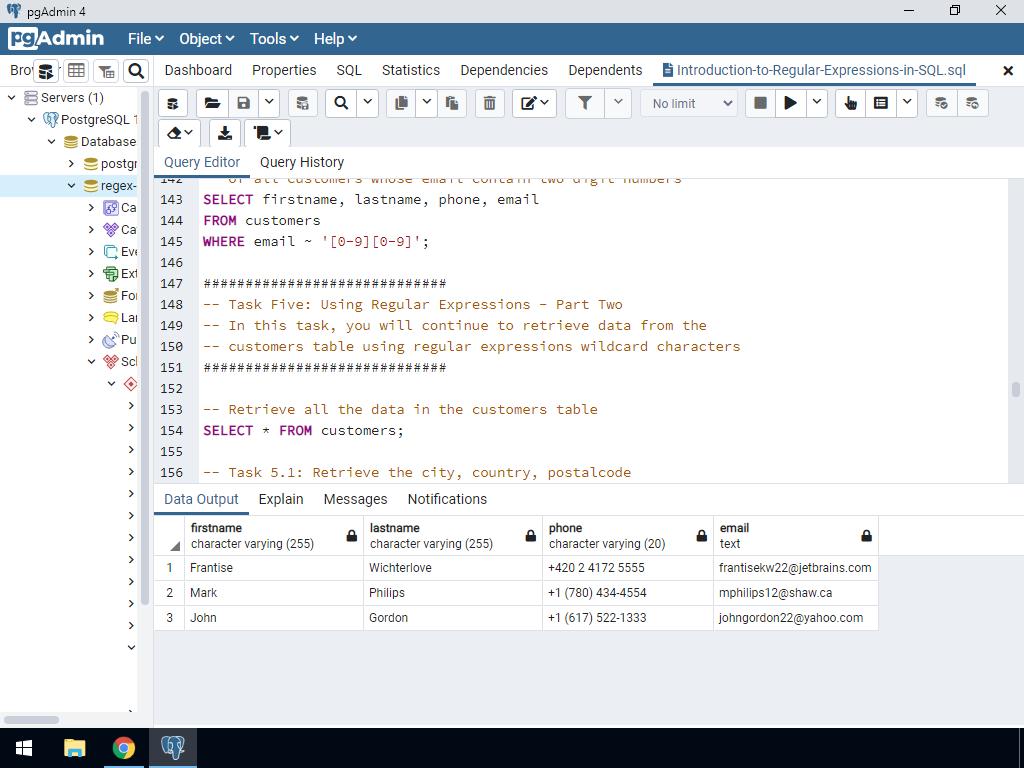Viewport: 1024px width, 768px height.
Task: Close the Introduction-to-Regular-Expressions SQL tab
Action: tap(1008, 70)
